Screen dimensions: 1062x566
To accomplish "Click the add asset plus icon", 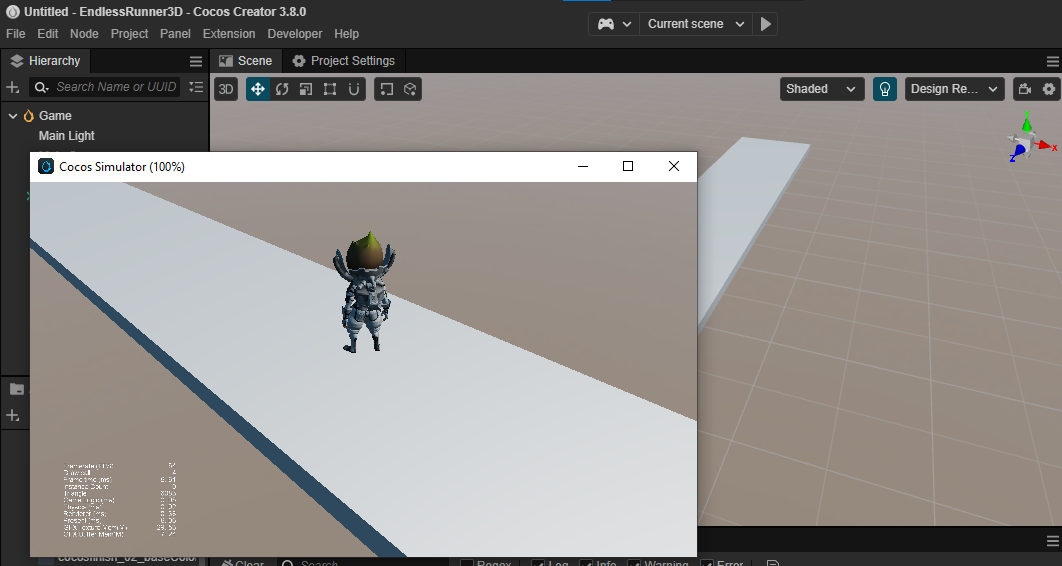I will pos(12,416).
